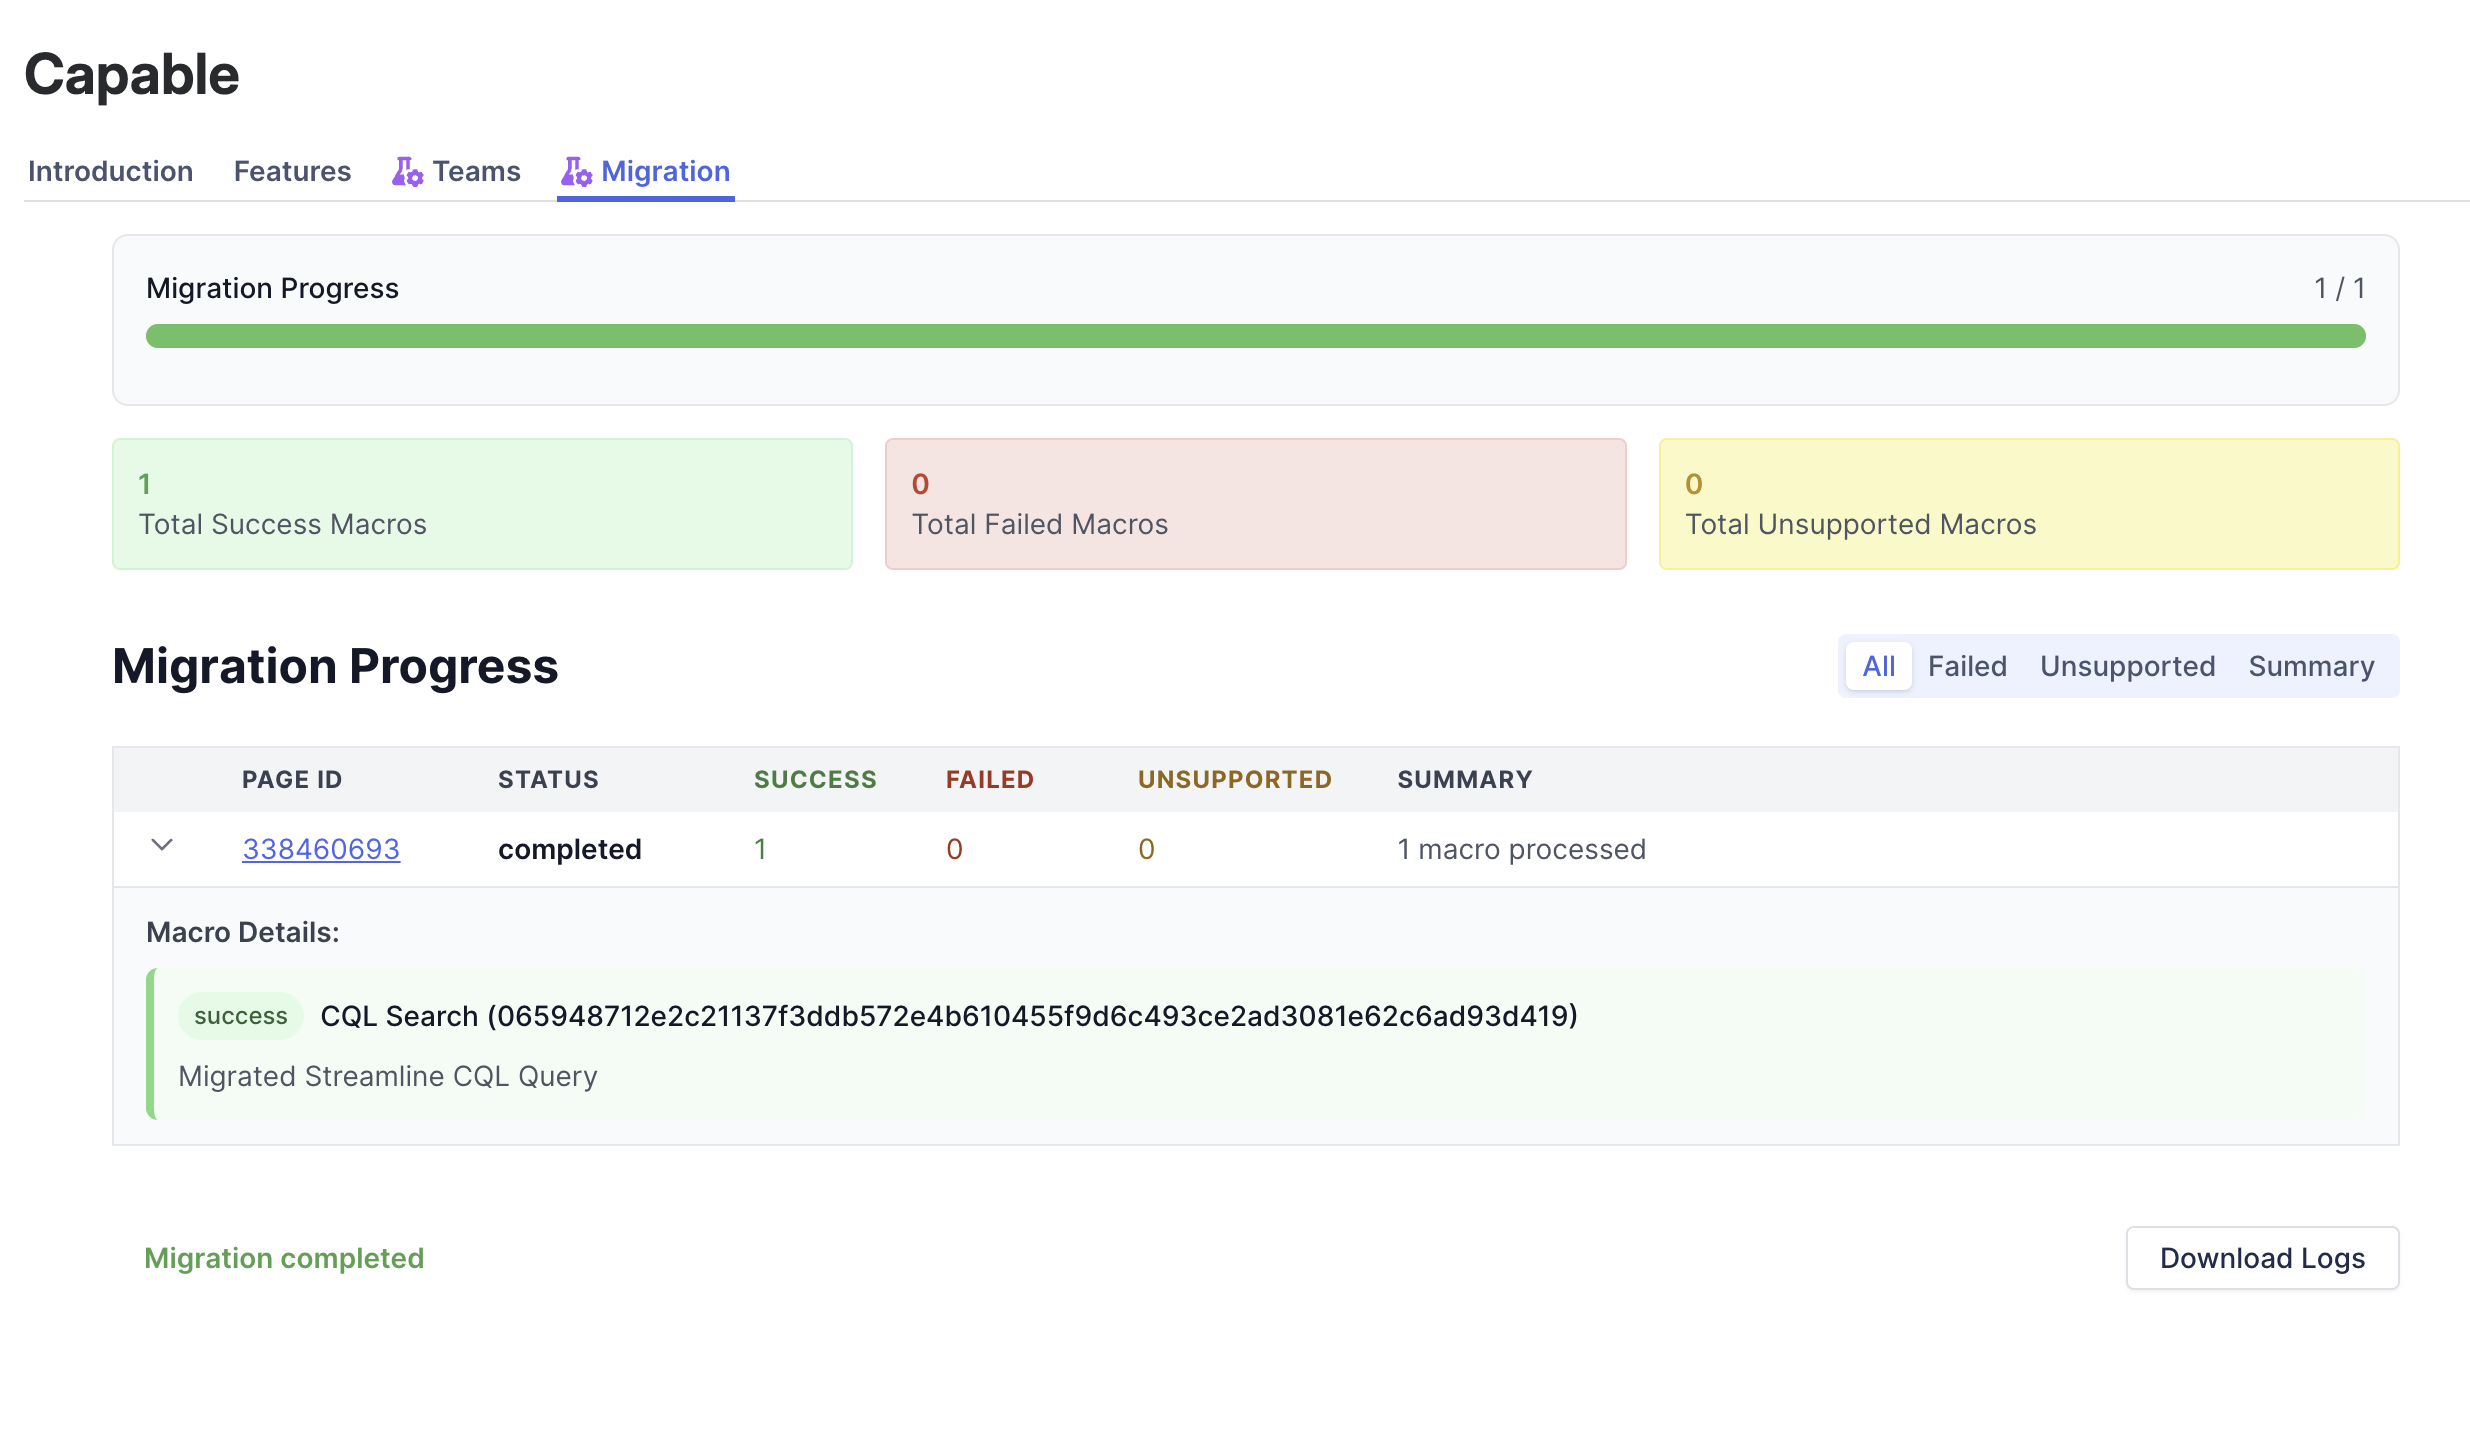This screenshot has height=1442, width=2470.
Task: Click the success badge in Macro Details
Action: 239,1015
